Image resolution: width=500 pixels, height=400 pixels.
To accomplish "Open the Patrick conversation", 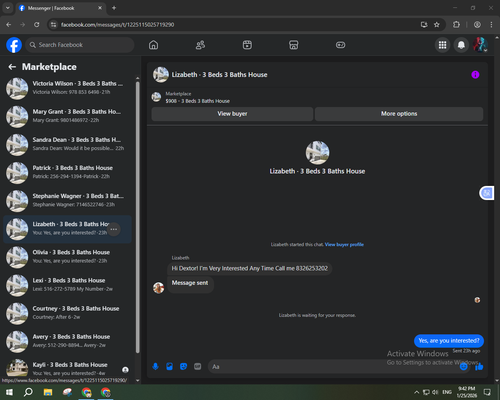I will click(67, 173).
